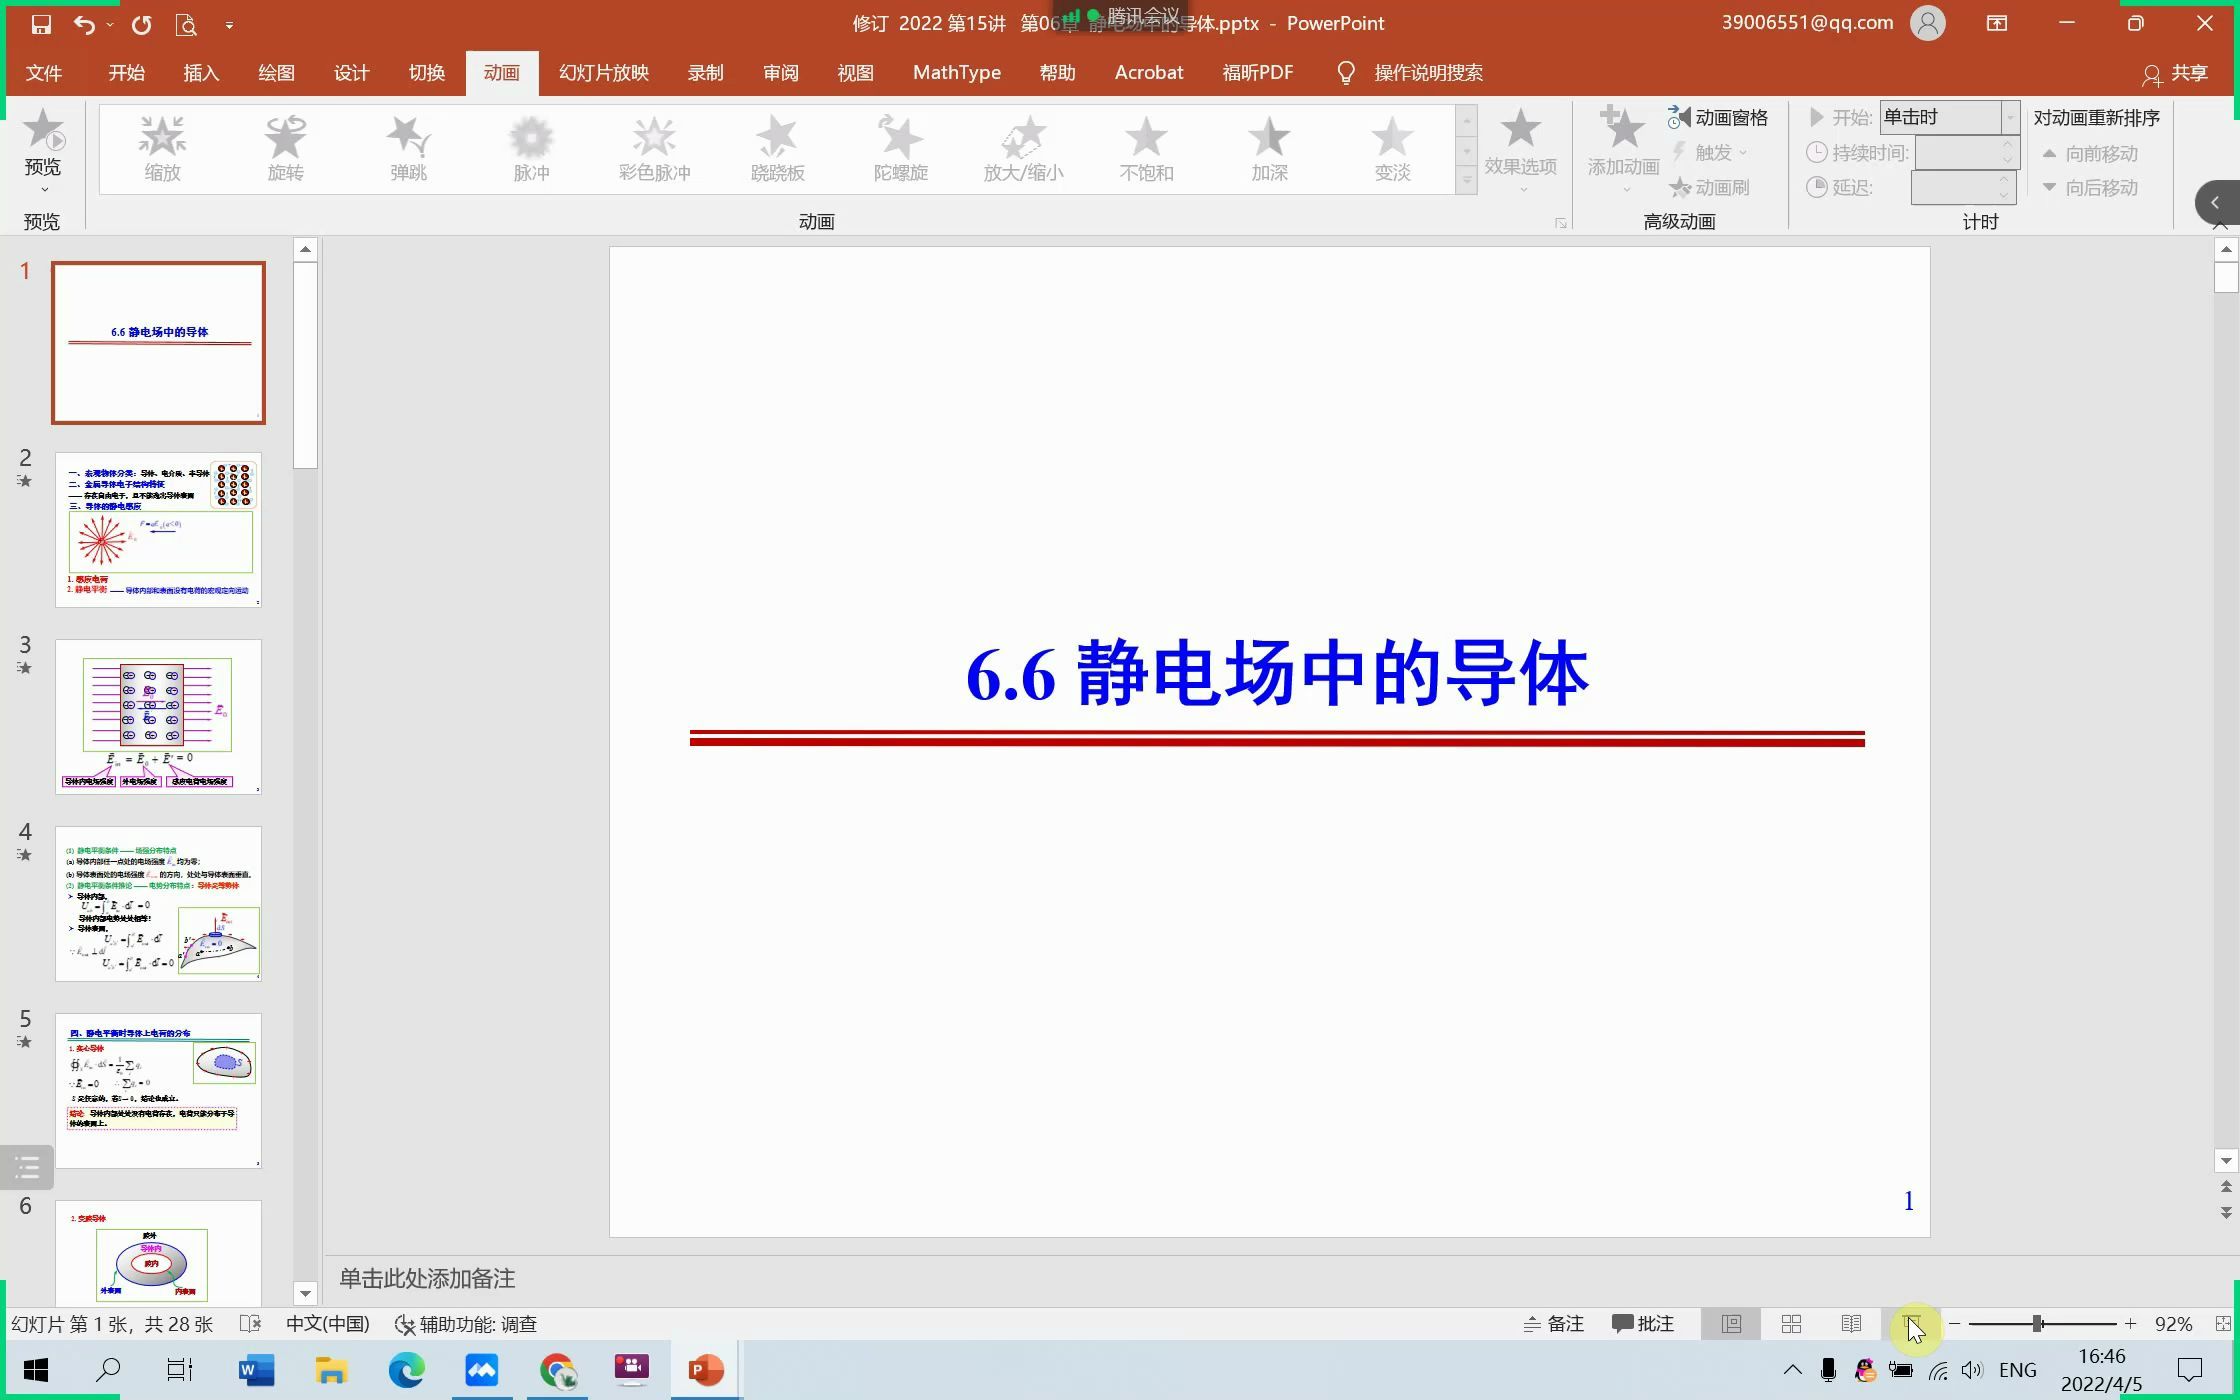Open the 审阅 ribbon tab
This screenshot has height=1400, width=2240.
779,72
